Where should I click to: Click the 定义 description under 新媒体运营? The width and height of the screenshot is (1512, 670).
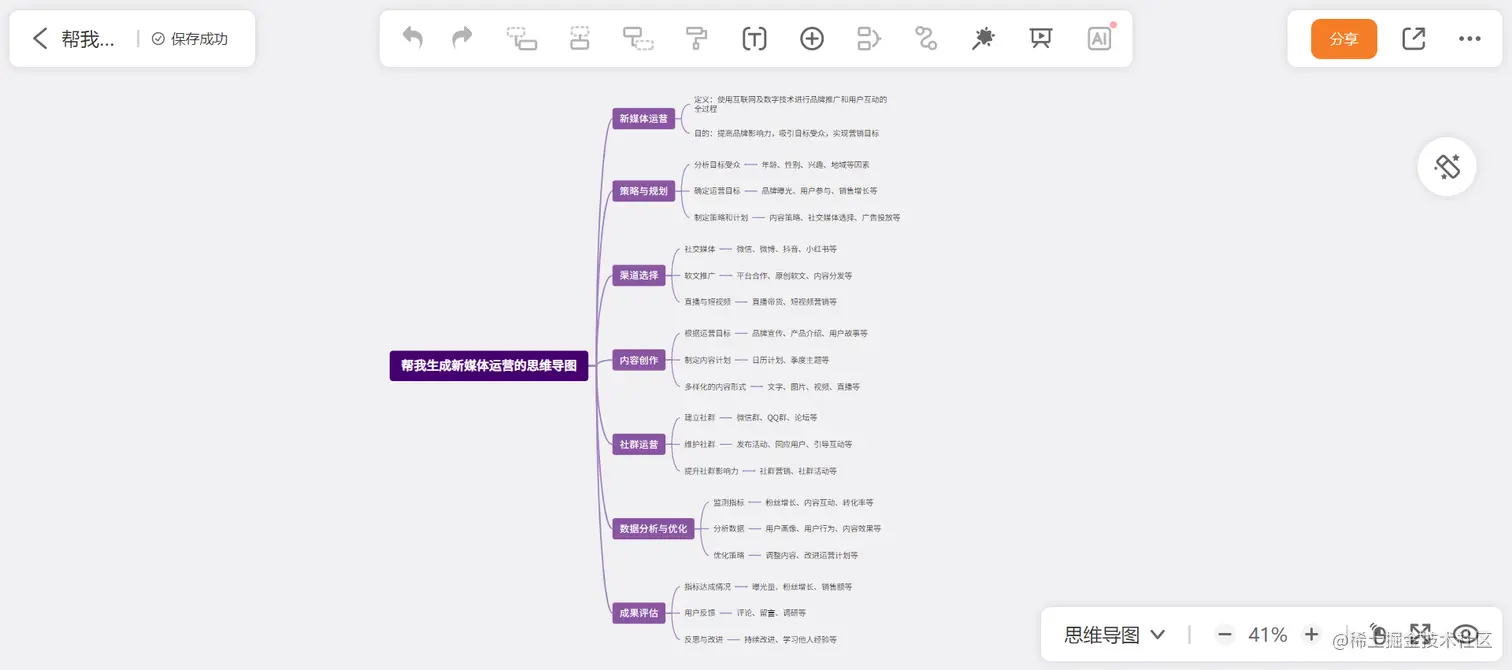(x=791, y=104)
